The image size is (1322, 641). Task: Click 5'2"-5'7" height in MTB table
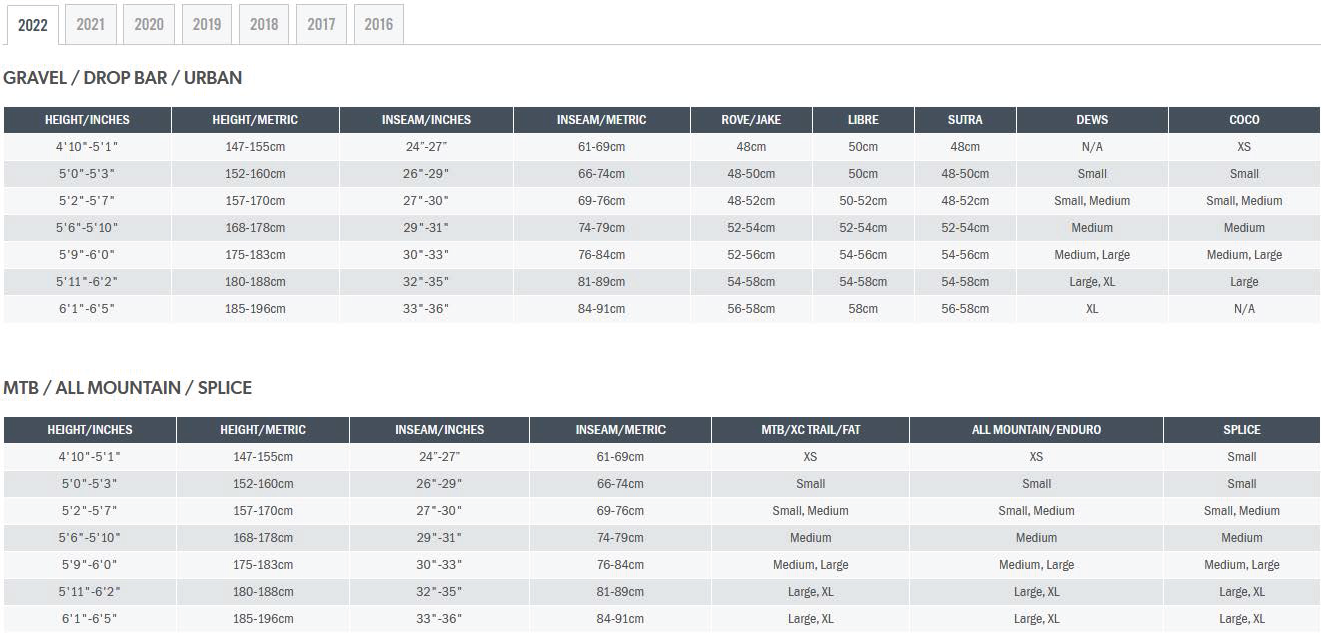click(x=90, y=511)
